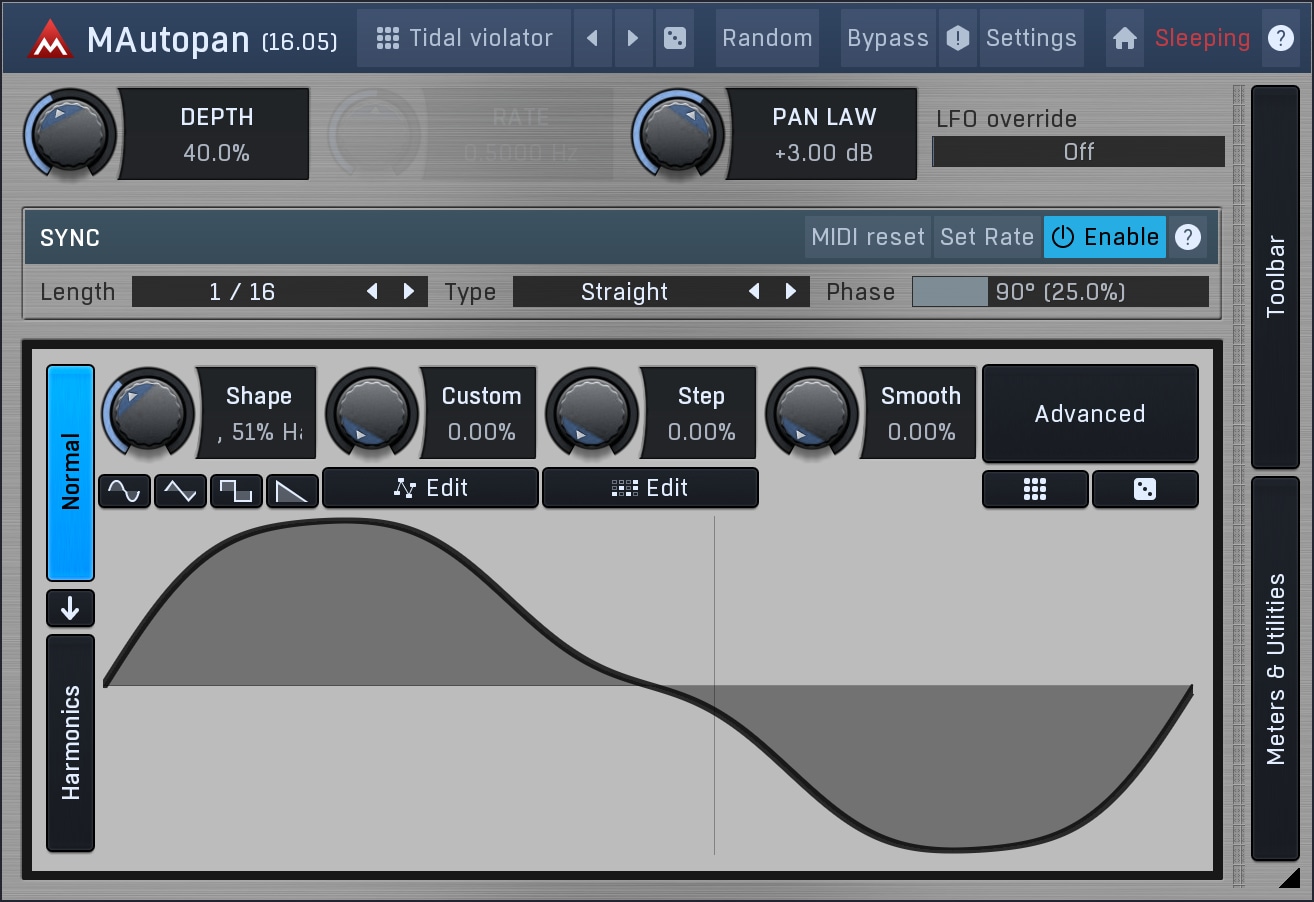The height and width of the screenshot is (902, 1314).
Task: Open LFO shape presets grid button
Action: (x=1035, y=489)
